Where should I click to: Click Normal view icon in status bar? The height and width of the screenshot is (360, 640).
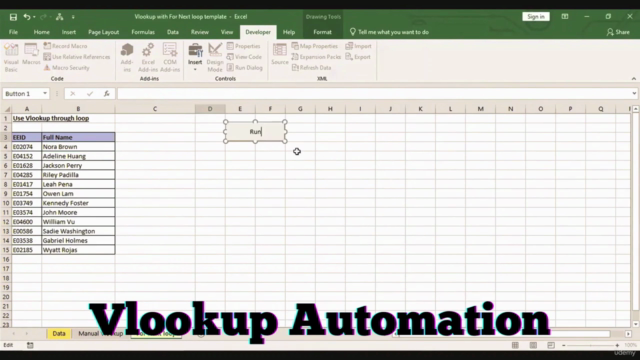(x=515, y=345)
